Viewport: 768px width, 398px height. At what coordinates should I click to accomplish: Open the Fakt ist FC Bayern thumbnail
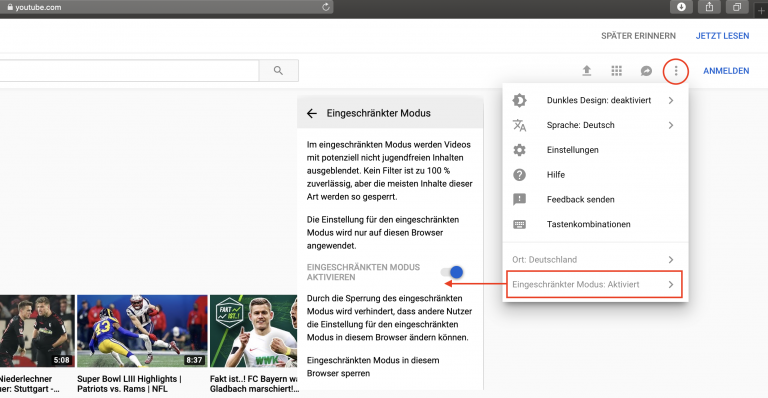[253, 331]
